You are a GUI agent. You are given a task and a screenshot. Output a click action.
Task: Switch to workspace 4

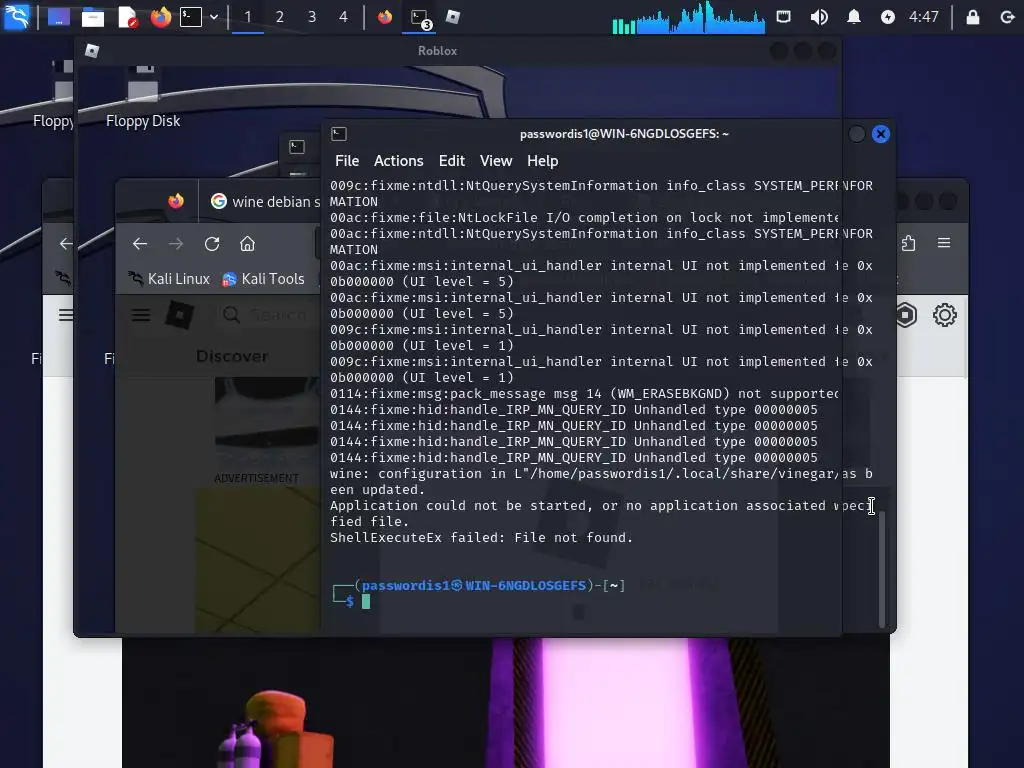tap(344, 17)
